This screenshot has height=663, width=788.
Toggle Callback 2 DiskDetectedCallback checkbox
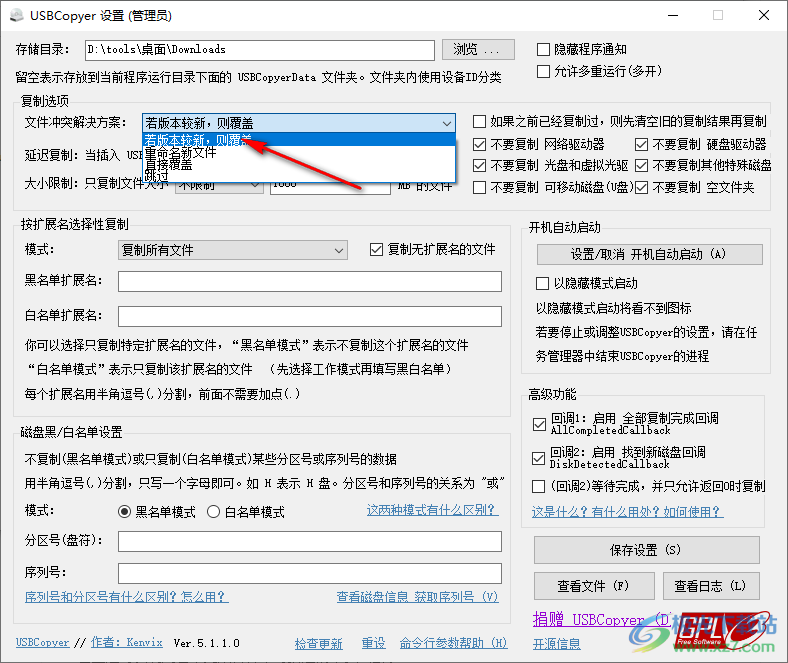pyautogui.click(x=538, y=458)
